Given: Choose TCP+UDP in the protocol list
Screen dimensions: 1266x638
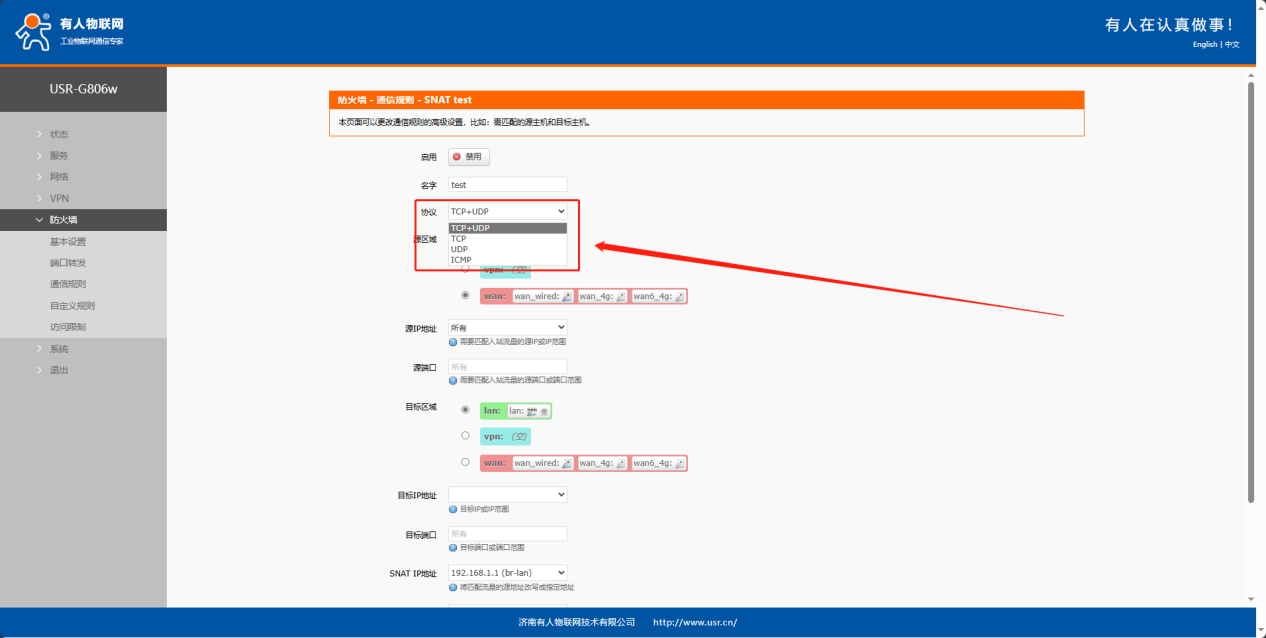Looking at the screenshot, I should coord(507,228).
